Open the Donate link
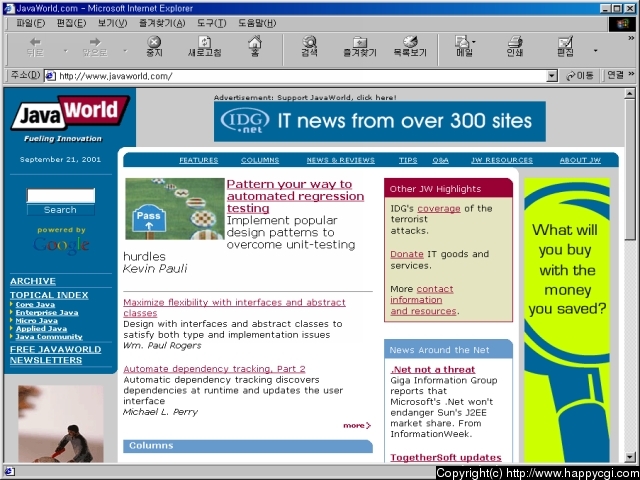Viewport: 640px width, 480px height. 407,254
